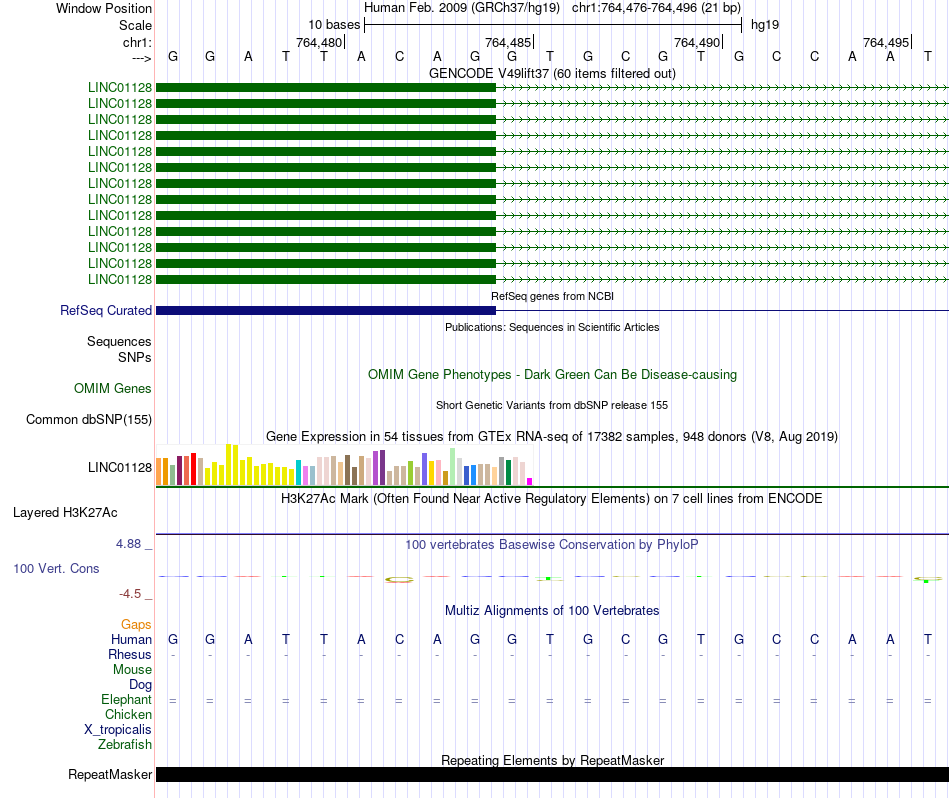Open the Multiz Alignments of 100 Vertebrates title
This screenshot has height=798, width=950.
click(x=552, y=611)
